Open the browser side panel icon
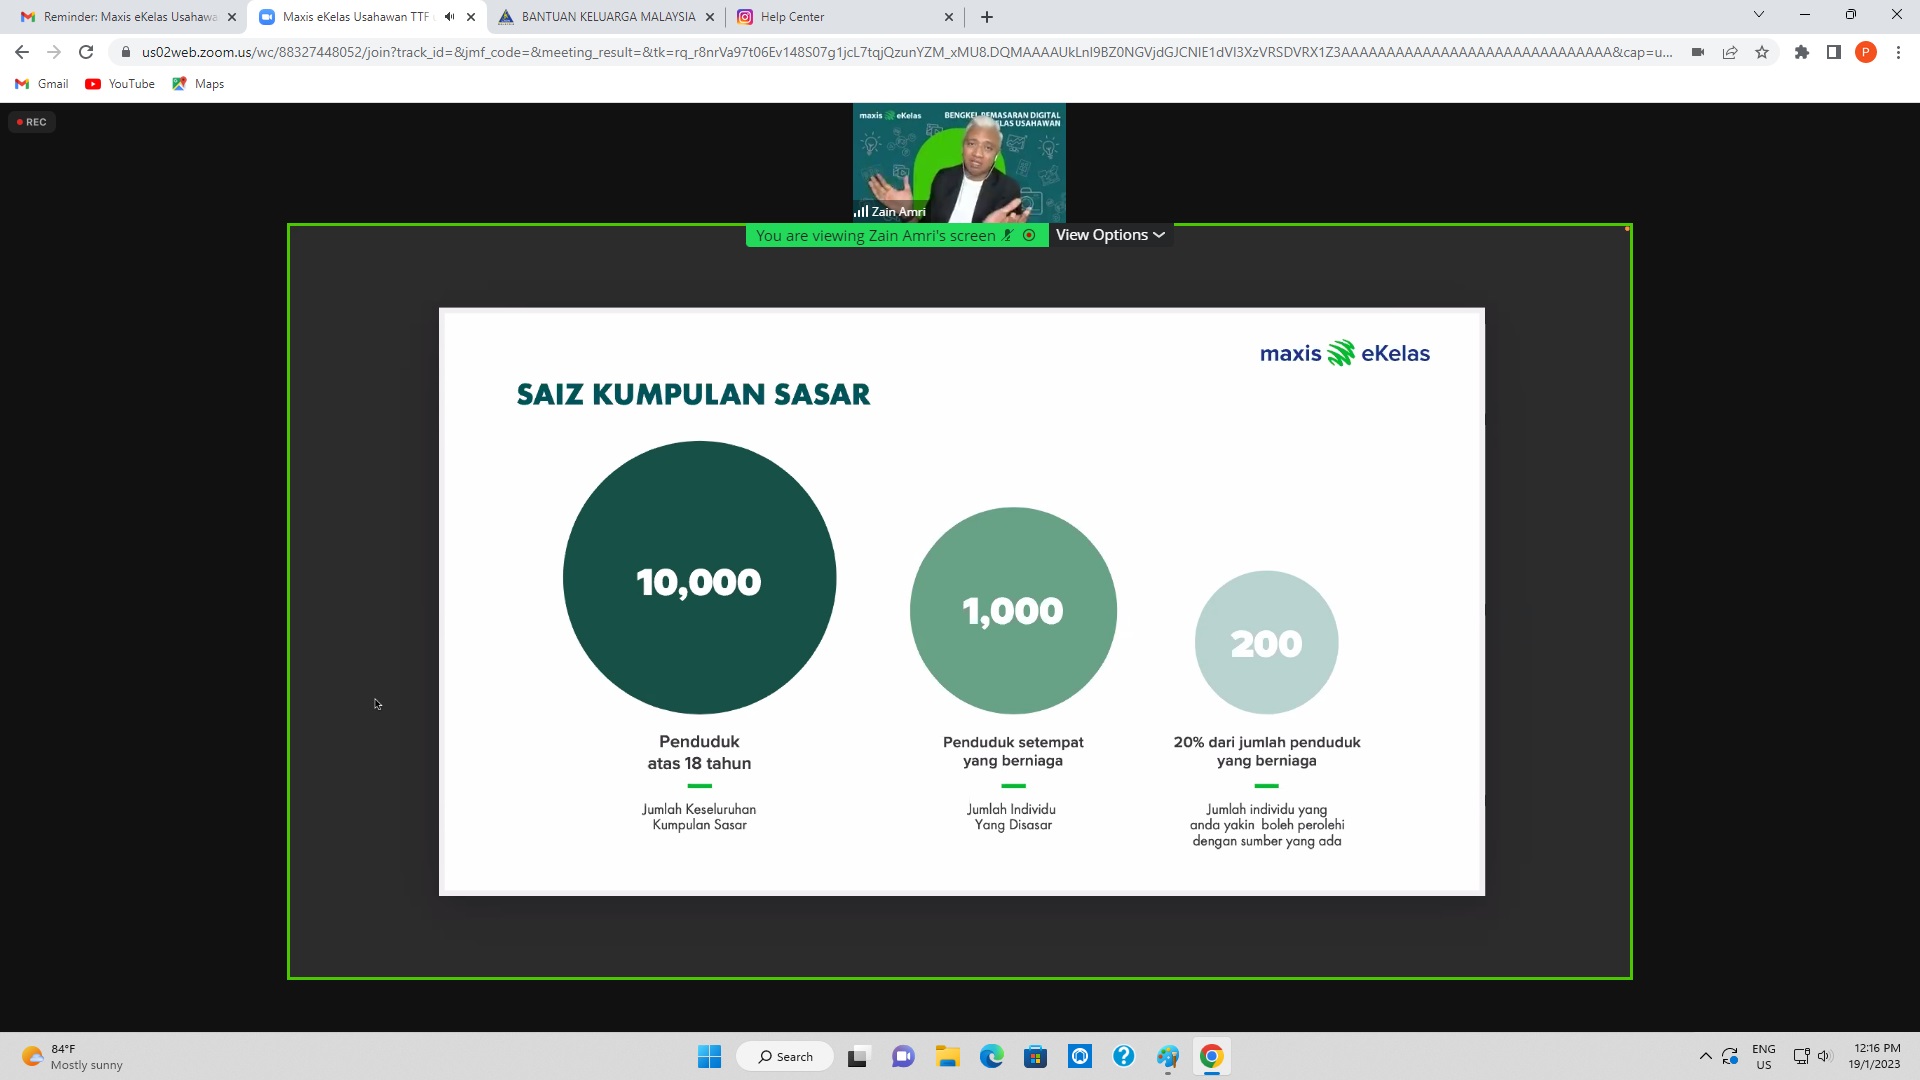The height and width of the screenshot is (1080, 1920). (1833, 52)
